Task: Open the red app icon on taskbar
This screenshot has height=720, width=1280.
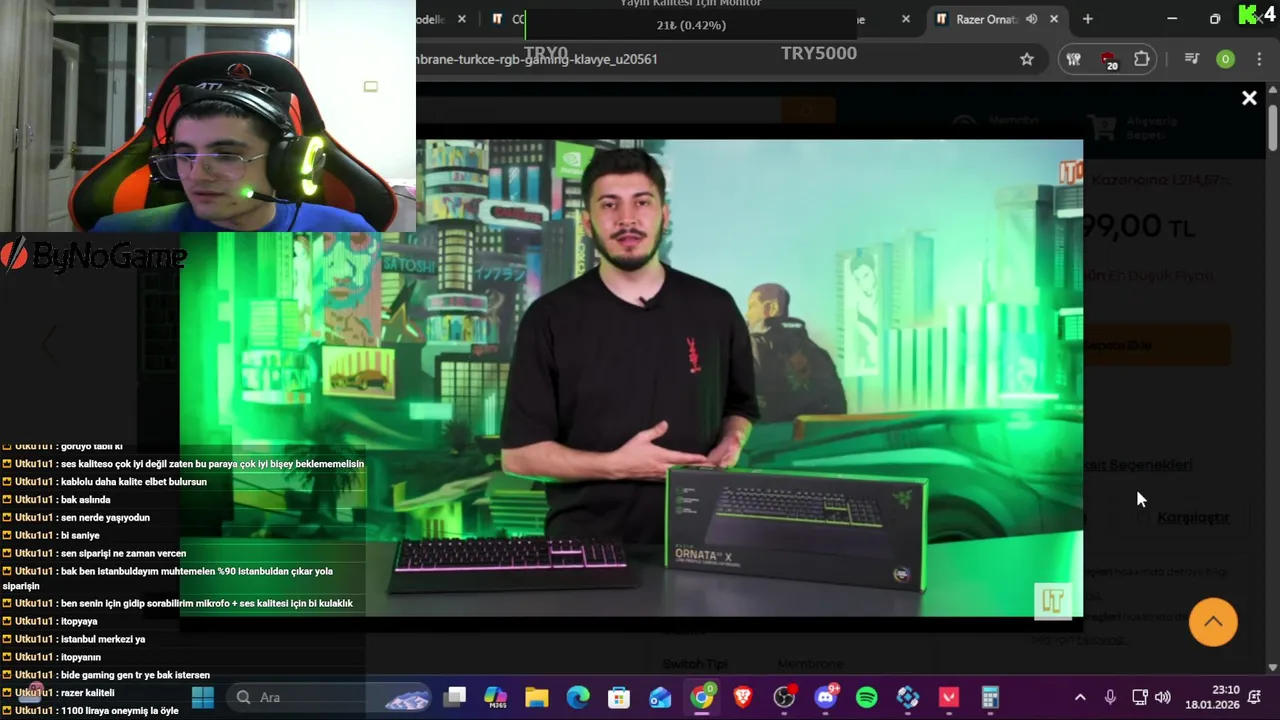Action: coord(949,697)
